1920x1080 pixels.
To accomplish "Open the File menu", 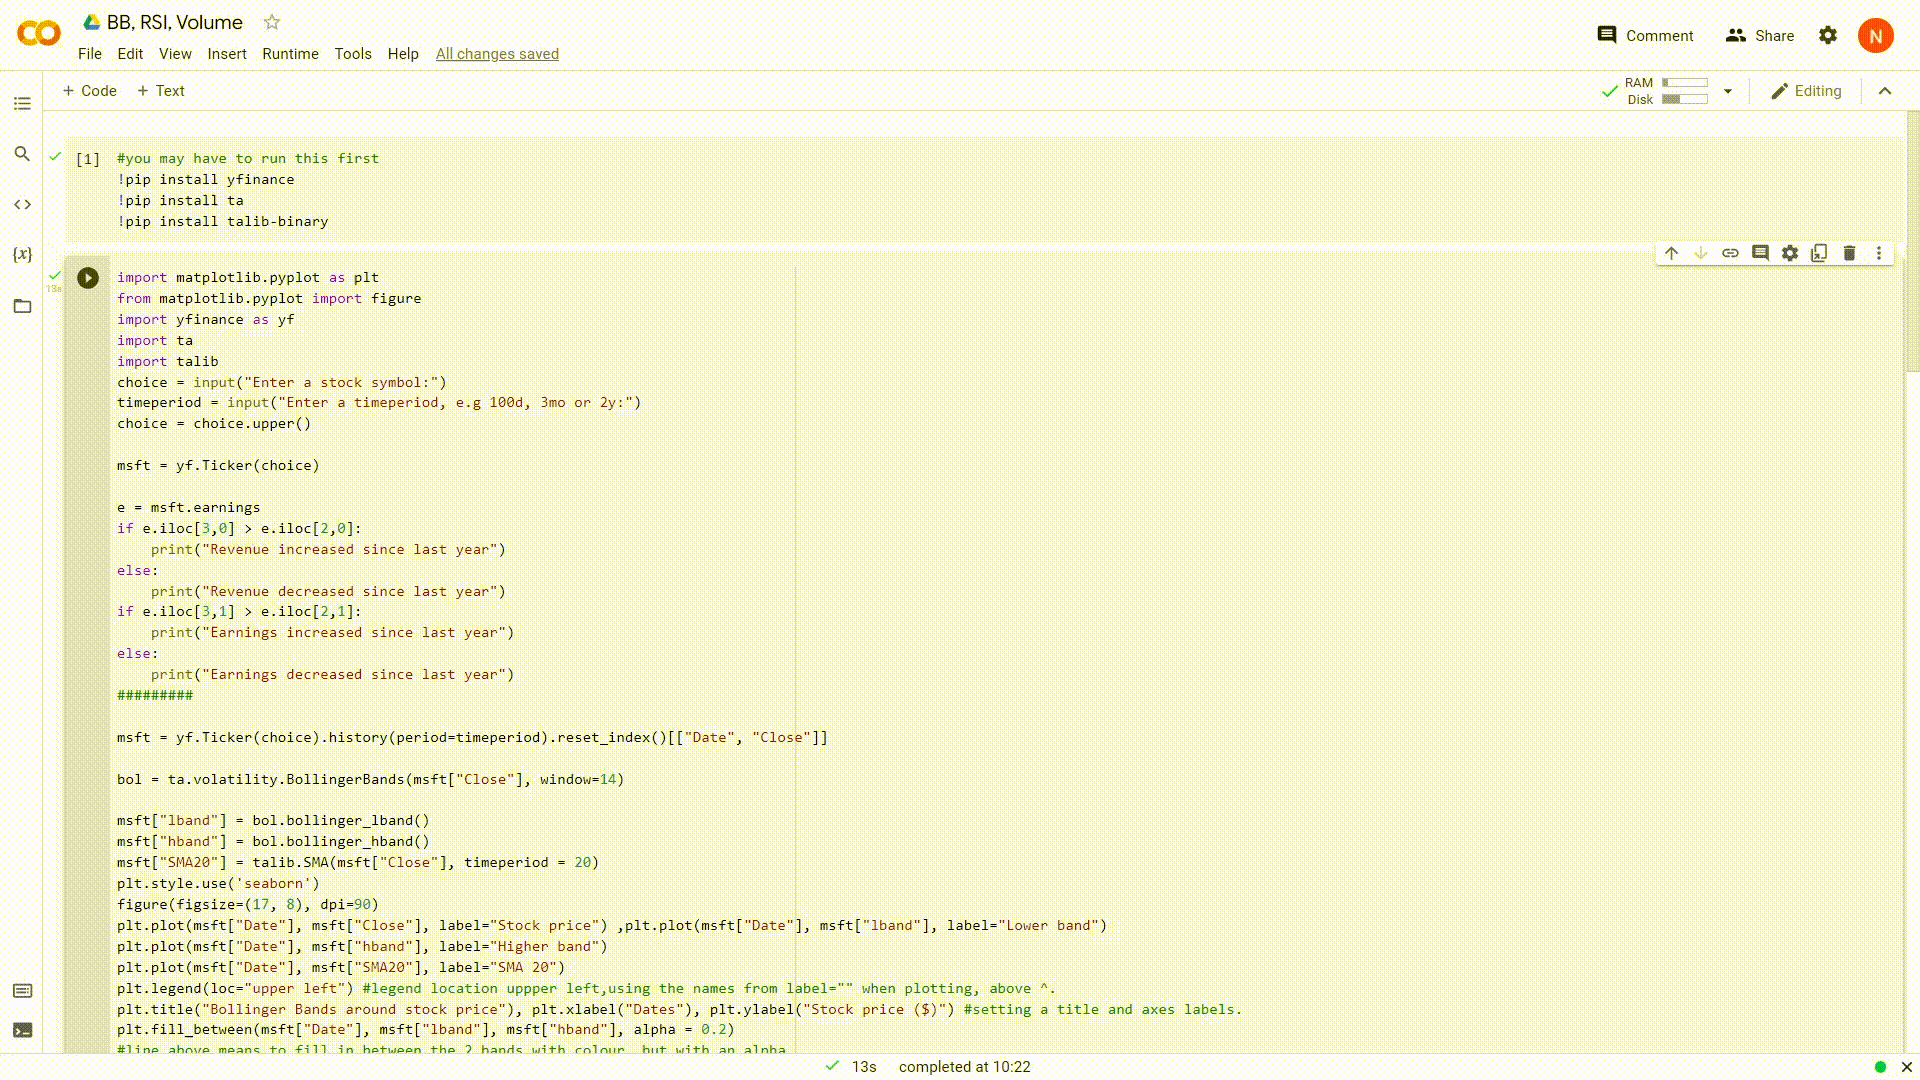I will click(x=90, y=54).
